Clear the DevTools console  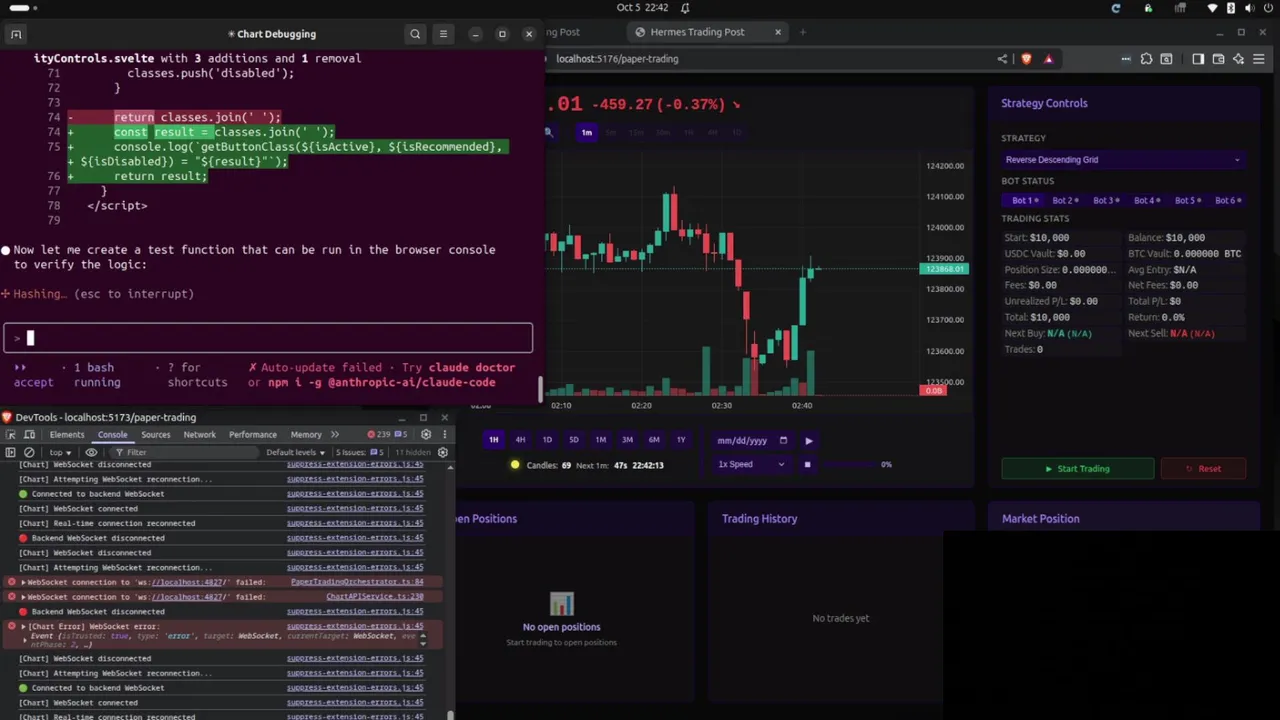click(x=29, y=452)
